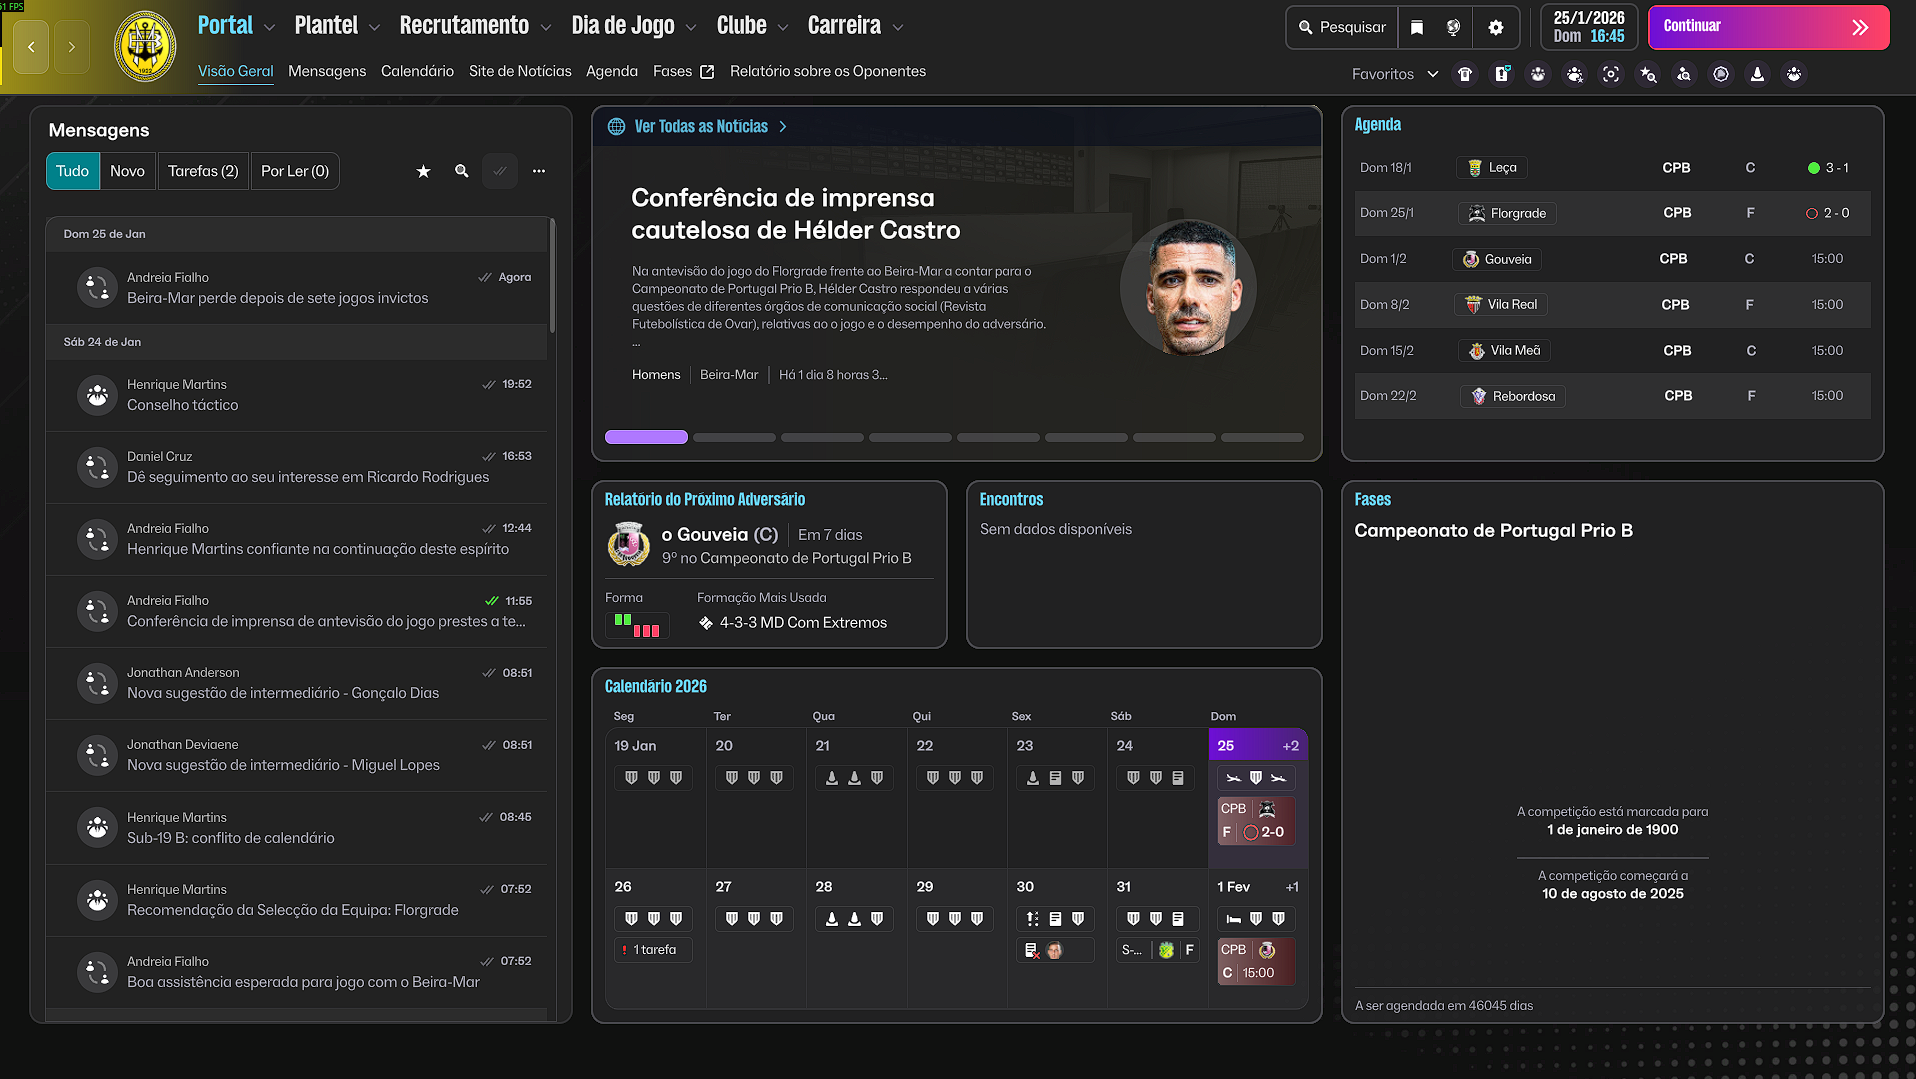Select the second news carousel indicator
The image size is (1916, 1079).
(x=734, y=437)
